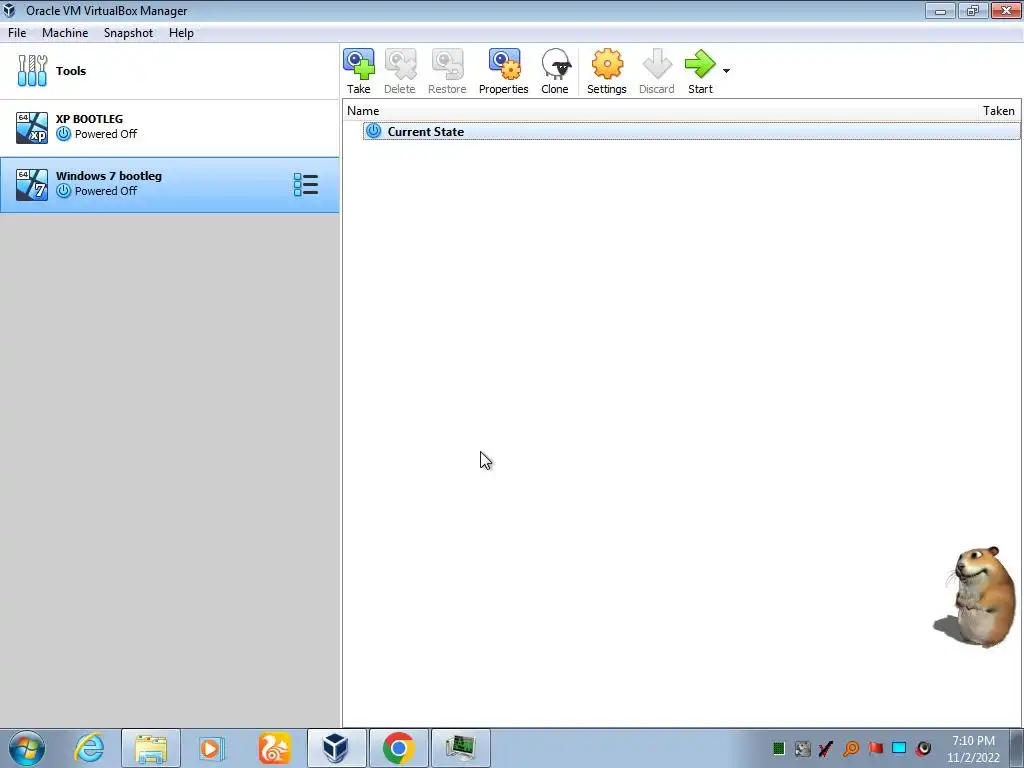Start the virtual machine with green arrow

700,71
